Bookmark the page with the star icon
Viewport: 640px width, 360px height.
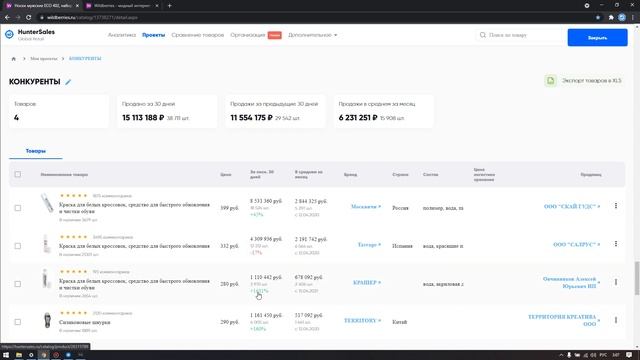click(598, 18)
